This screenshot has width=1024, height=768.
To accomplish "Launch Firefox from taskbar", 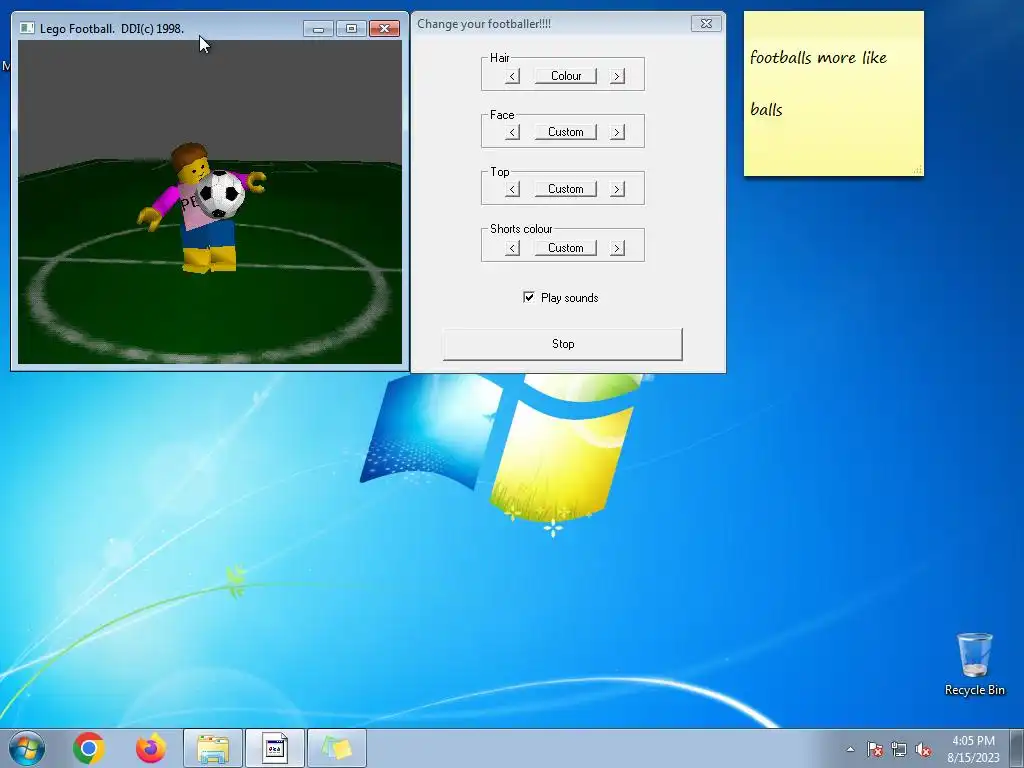I will pyautogui.click(x=151, y=748).
